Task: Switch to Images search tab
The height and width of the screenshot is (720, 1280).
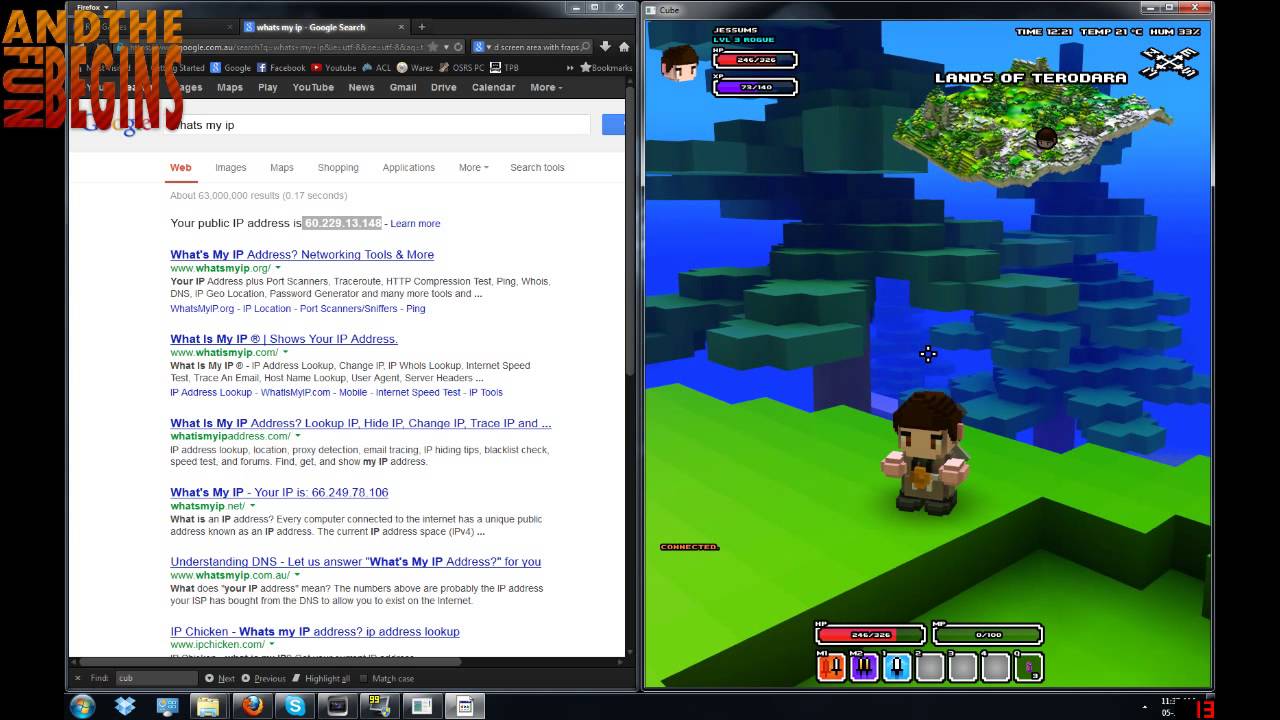Action: [x=230, y=168]
